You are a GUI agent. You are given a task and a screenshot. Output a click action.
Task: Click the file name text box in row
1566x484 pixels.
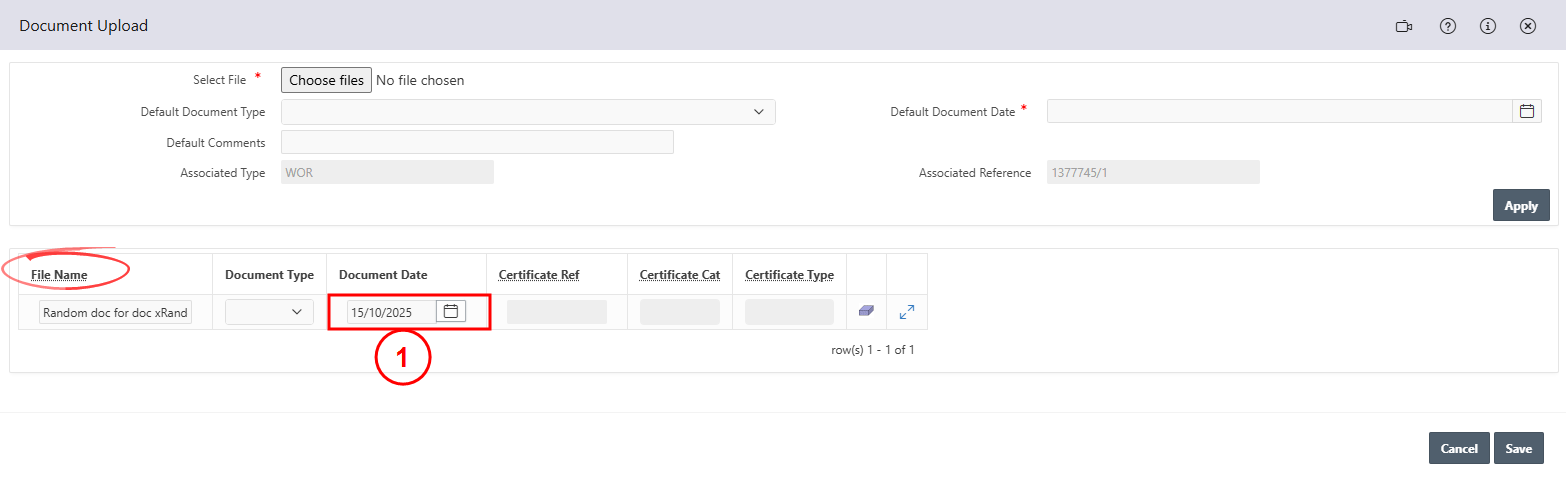pyautogui.click(x=116, y=312)
